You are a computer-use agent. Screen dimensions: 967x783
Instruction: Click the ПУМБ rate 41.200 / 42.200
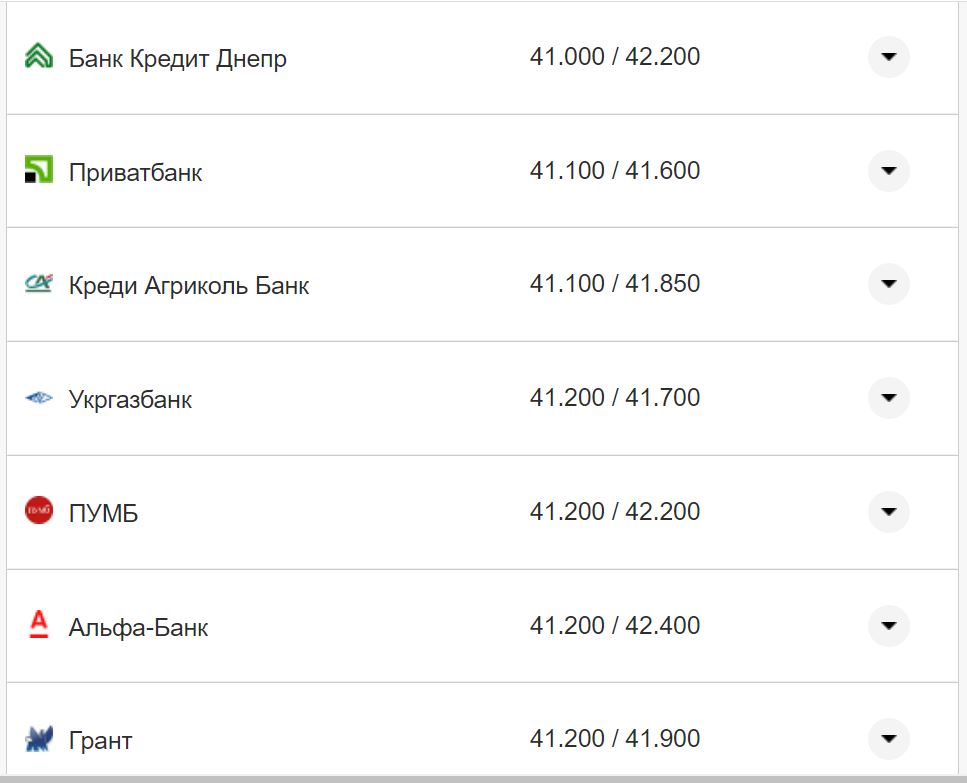tap(614, 512)
